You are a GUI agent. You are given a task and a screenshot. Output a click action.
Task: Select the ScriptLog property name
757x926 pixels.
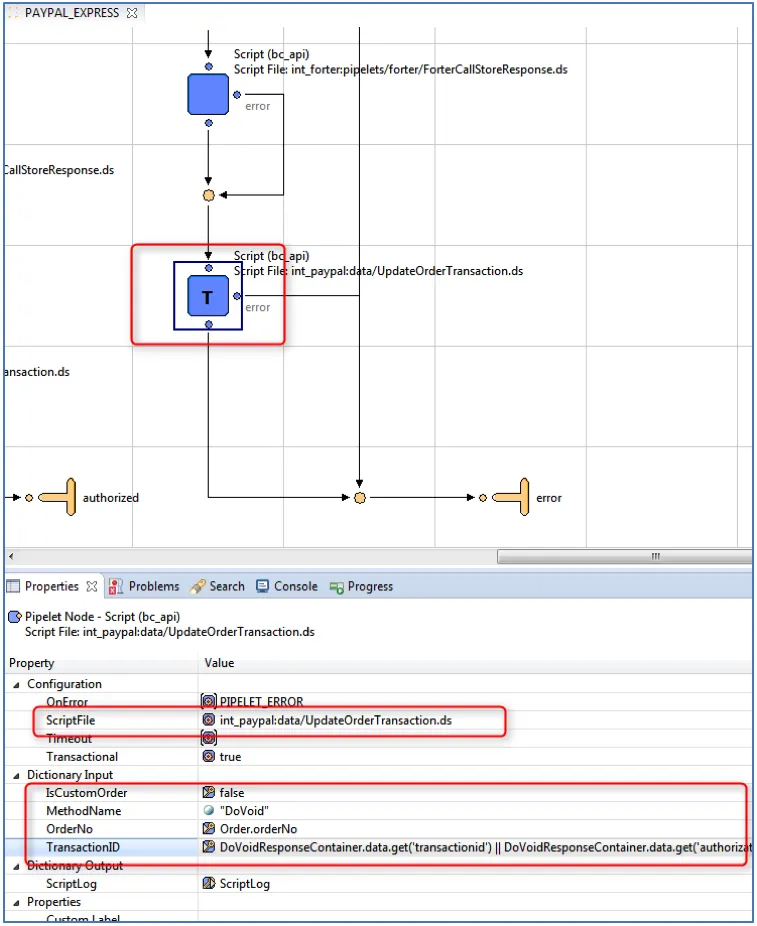click(71, 883)
